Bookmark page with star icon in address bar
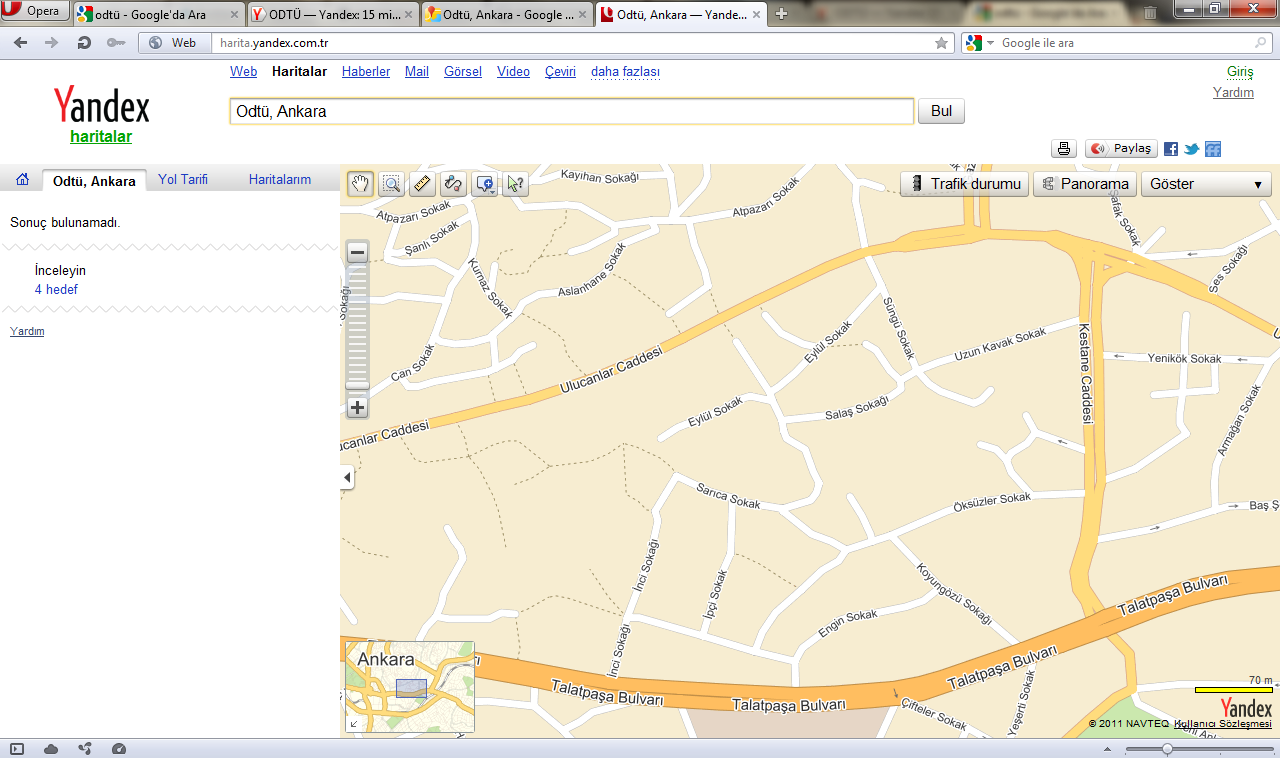This screenshot has height=758, width=1280. (941, 43)
